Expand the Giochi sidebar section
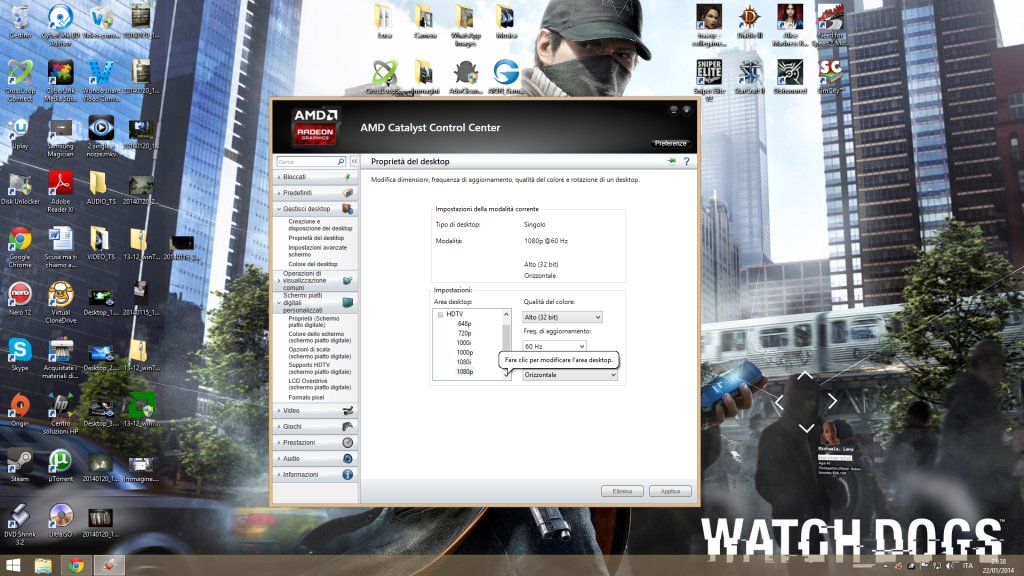 point(315,426)
